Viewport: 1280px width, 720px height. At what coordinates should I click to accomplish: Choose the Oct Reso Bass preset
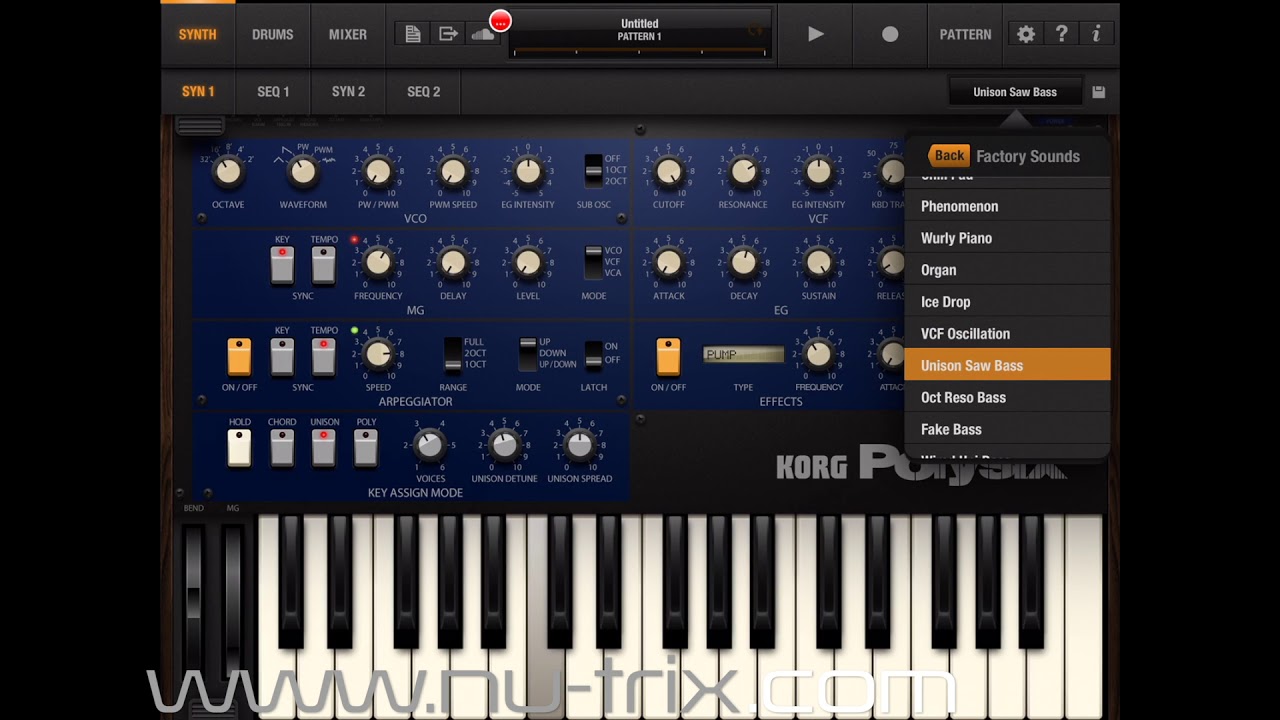(1007, 397)
